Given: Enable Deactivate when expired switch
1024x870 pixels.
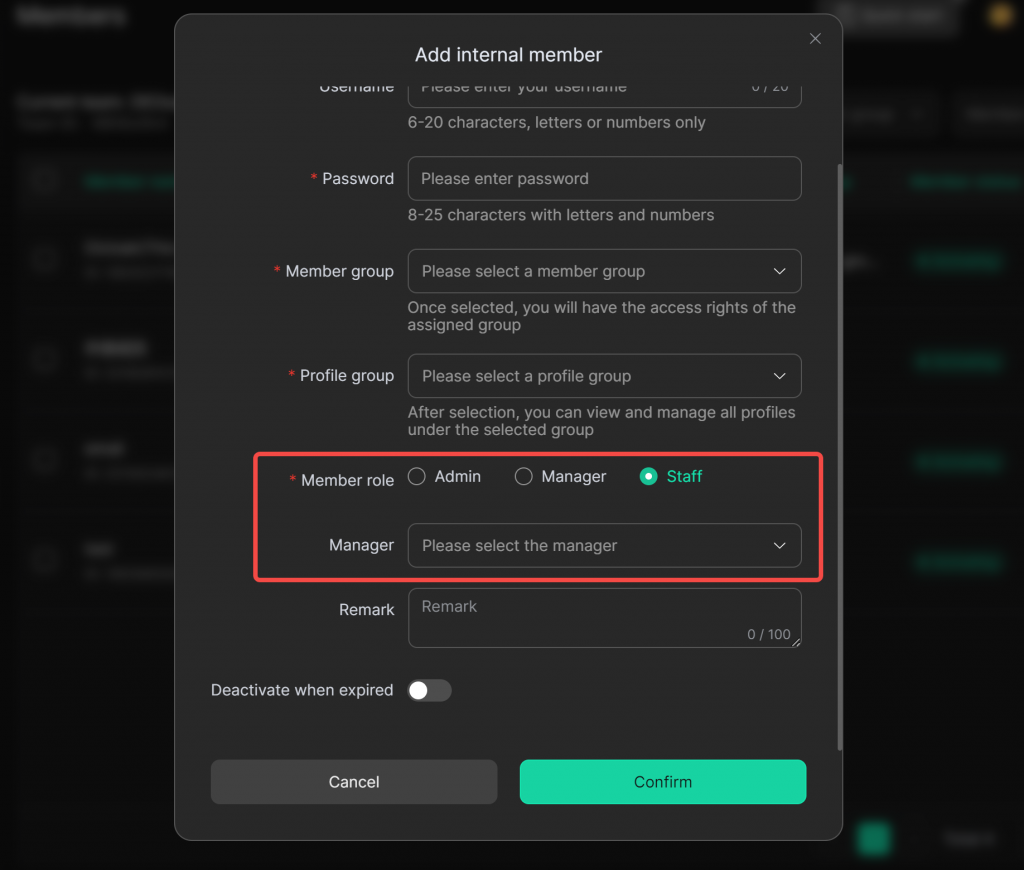Looking at the screenshot, I should click(429, 690).
